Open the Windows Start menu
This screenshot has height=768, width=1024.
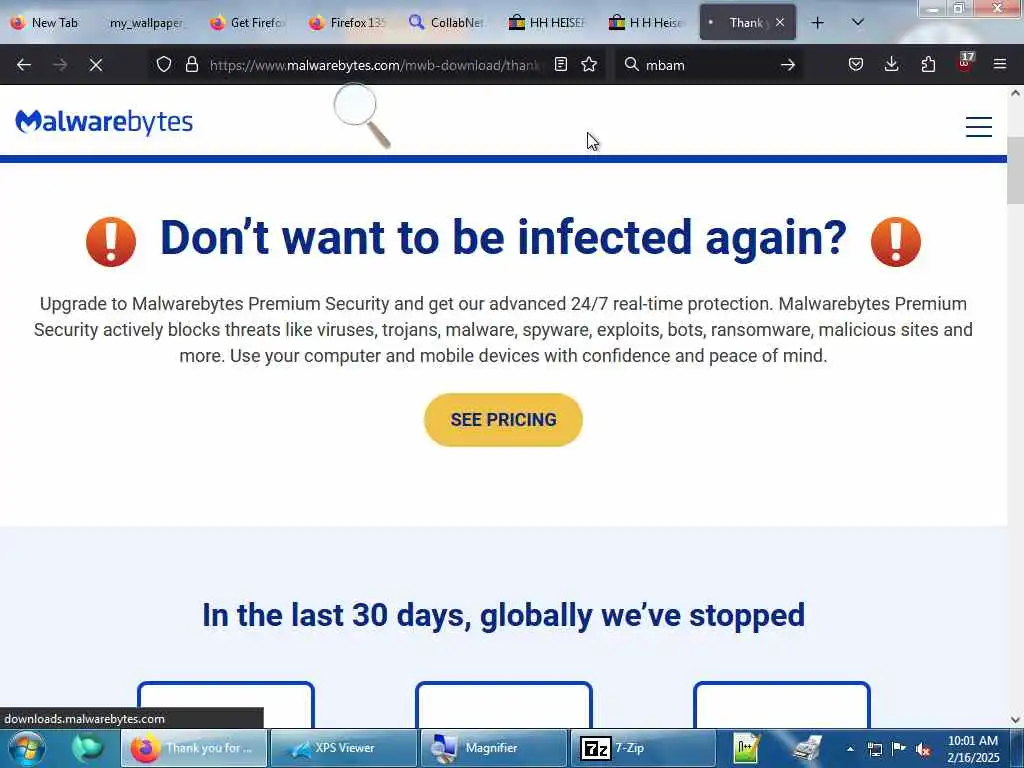coord(27,748)
